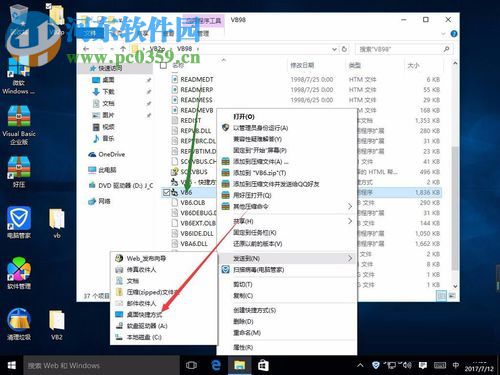Choose 还原以前的版本(V)
Image resolution: width=500 pixels, height=375 pixels.
(258, 244)
